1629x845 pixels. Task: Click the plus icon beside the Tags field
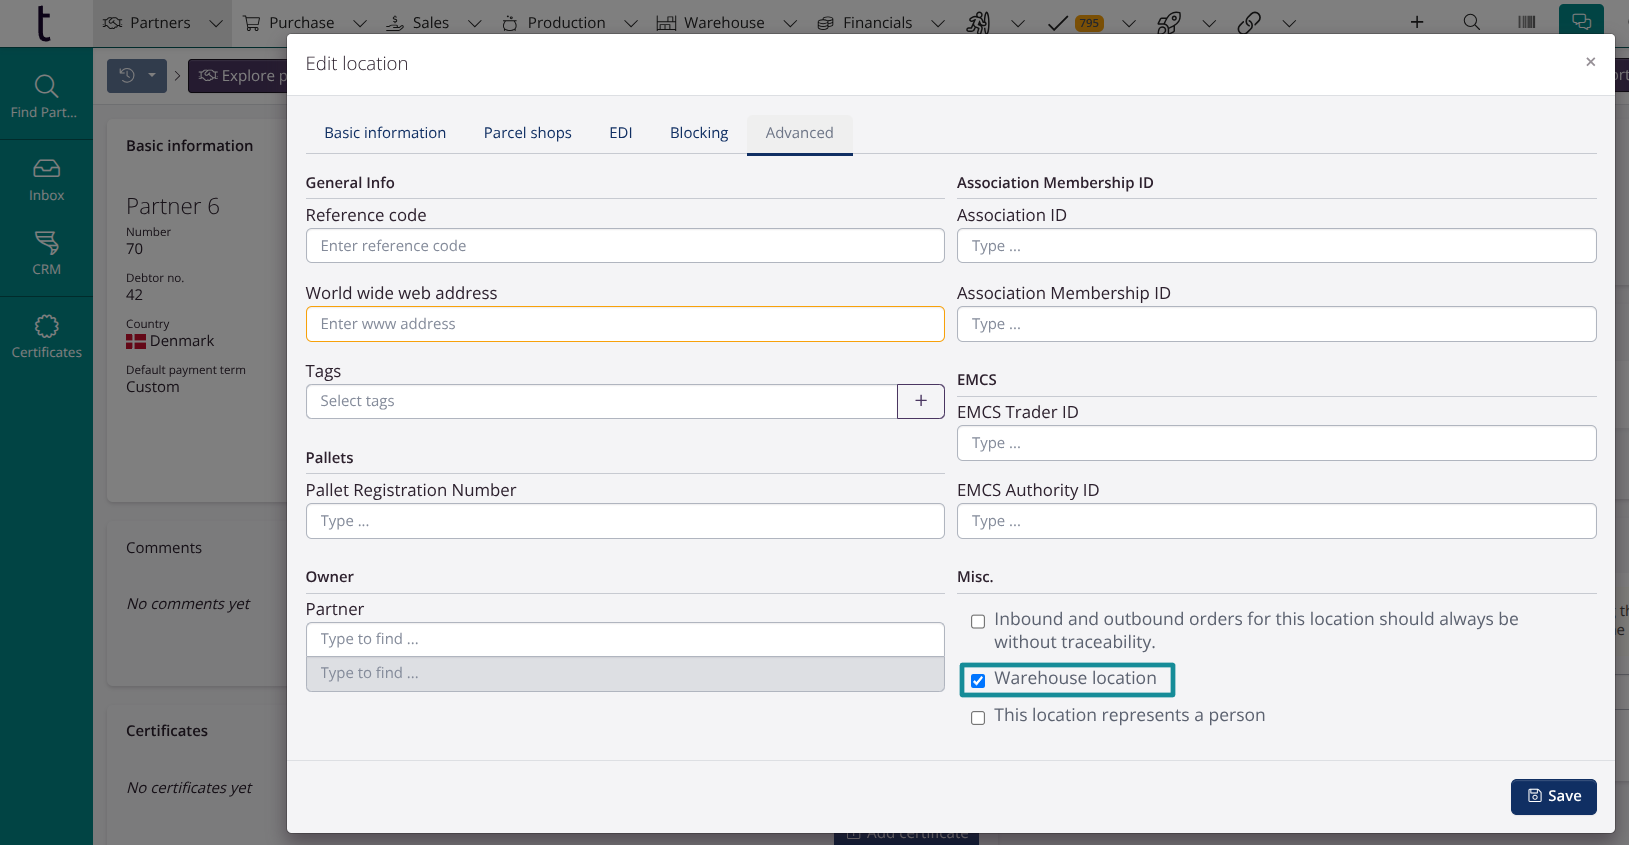[920, 401]
